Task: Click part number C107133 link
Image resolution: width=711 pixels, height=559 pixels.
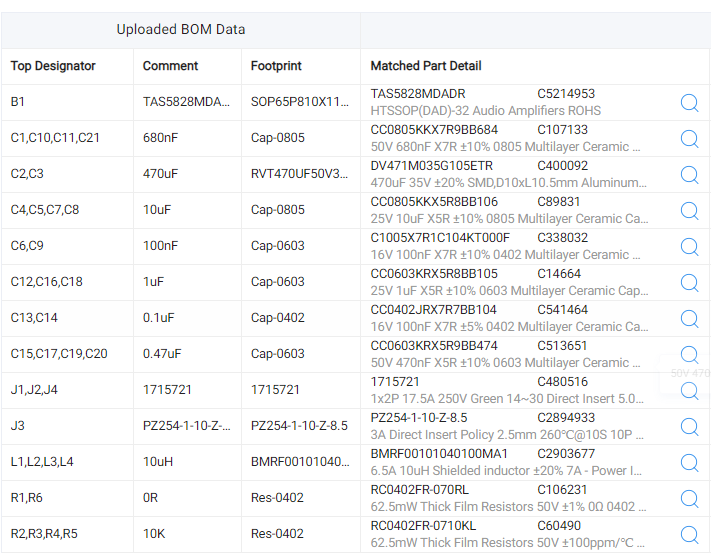Action: coord(562,130)
